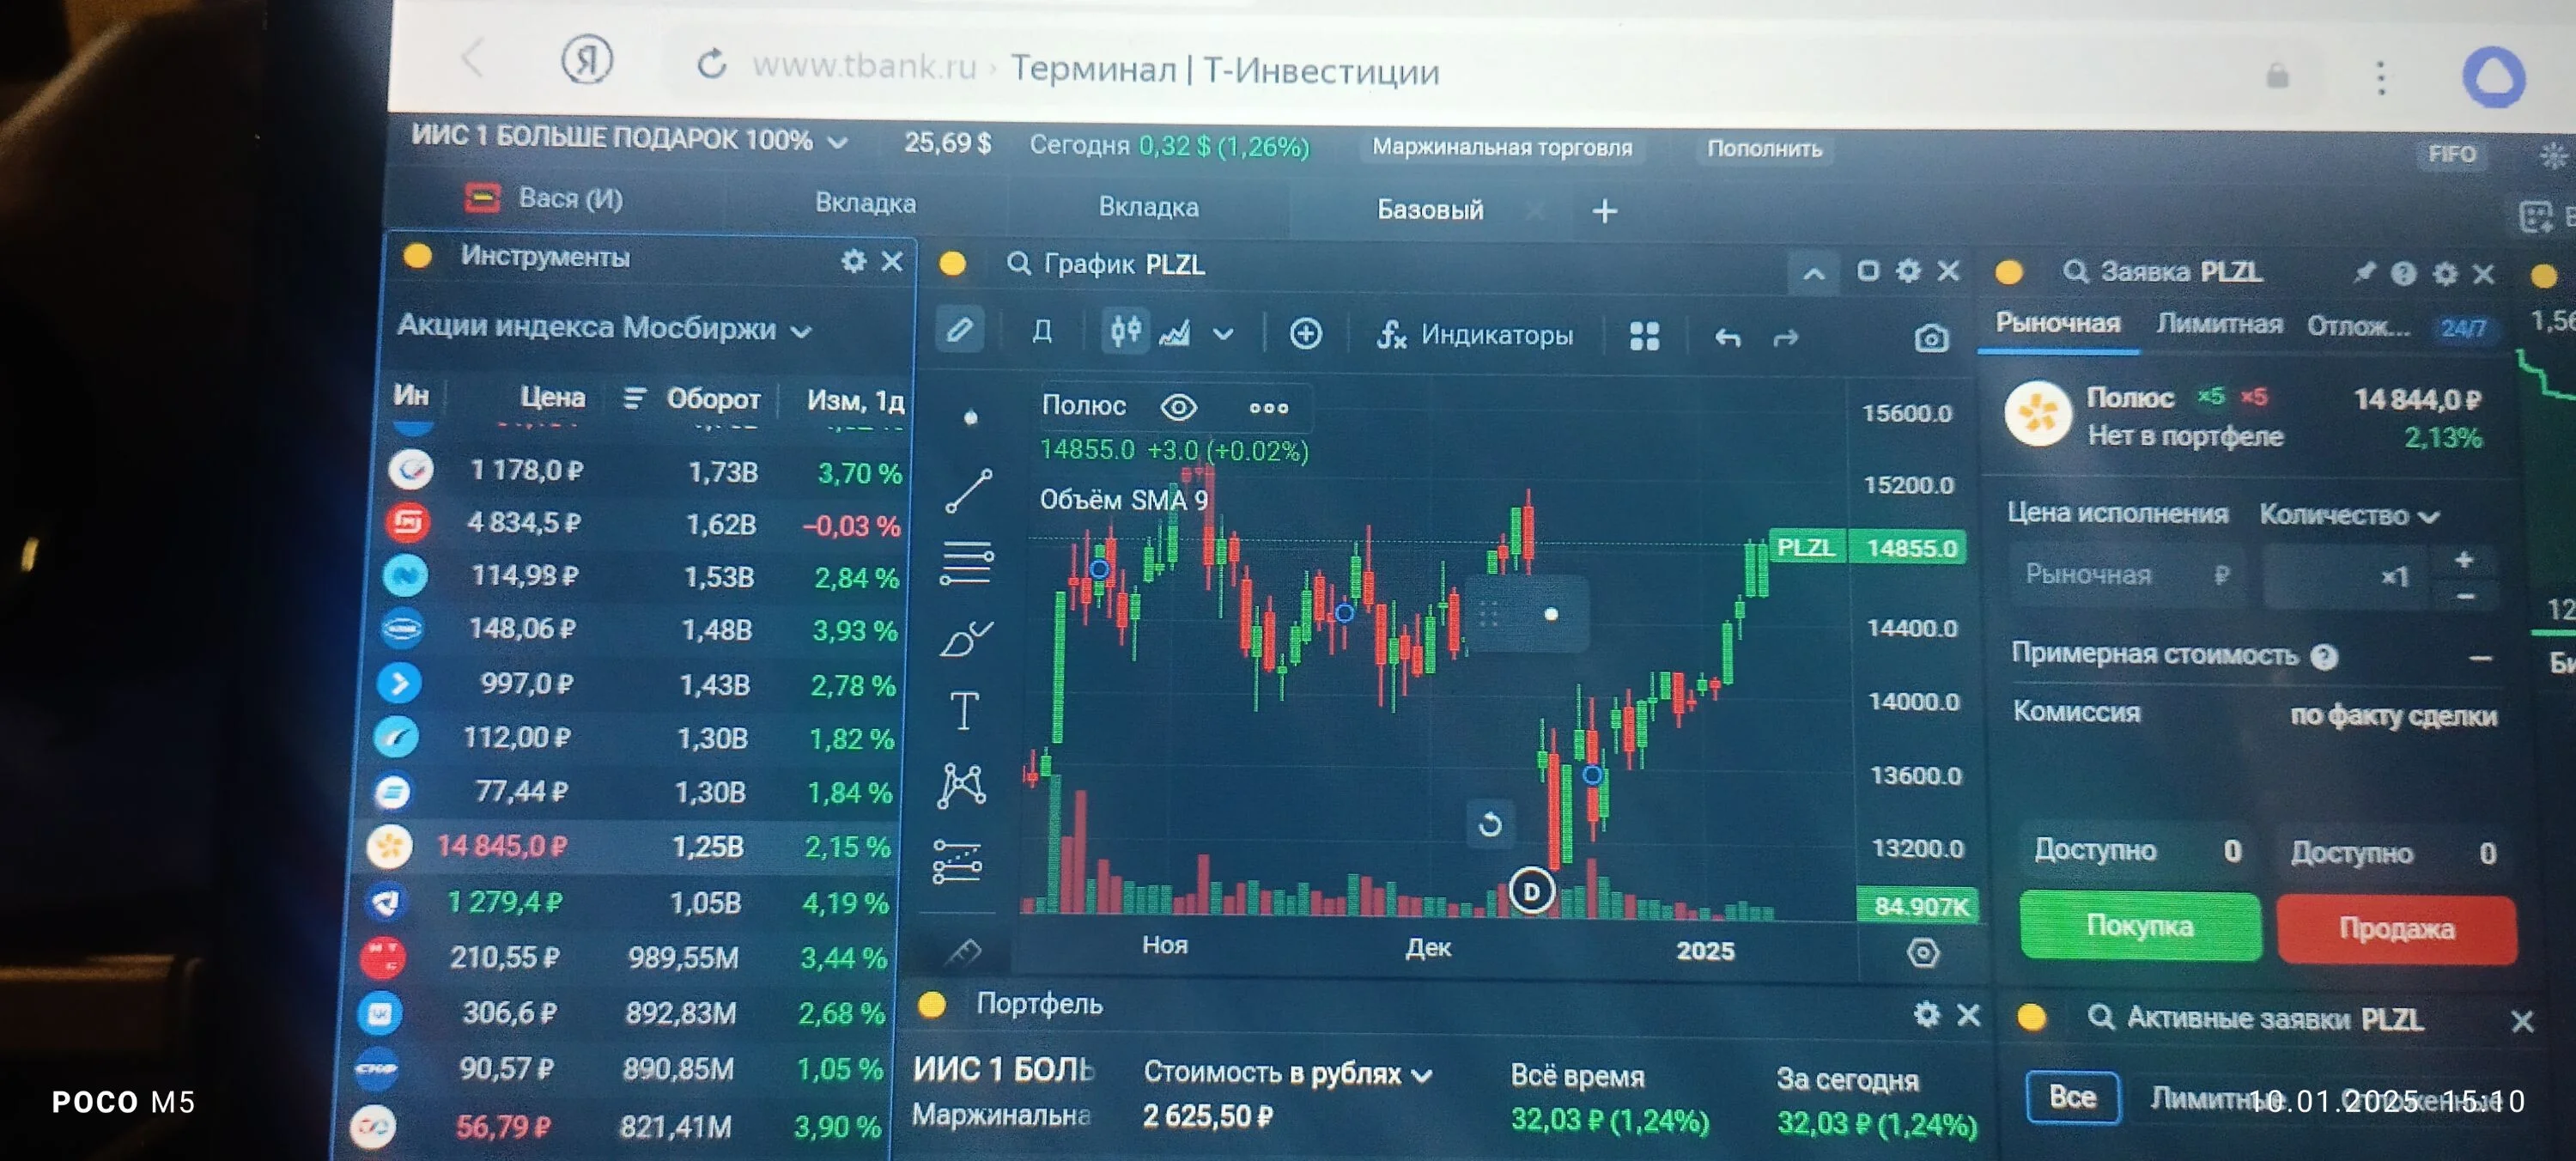Search ticker in the График PLZL header

[1018, 264]
